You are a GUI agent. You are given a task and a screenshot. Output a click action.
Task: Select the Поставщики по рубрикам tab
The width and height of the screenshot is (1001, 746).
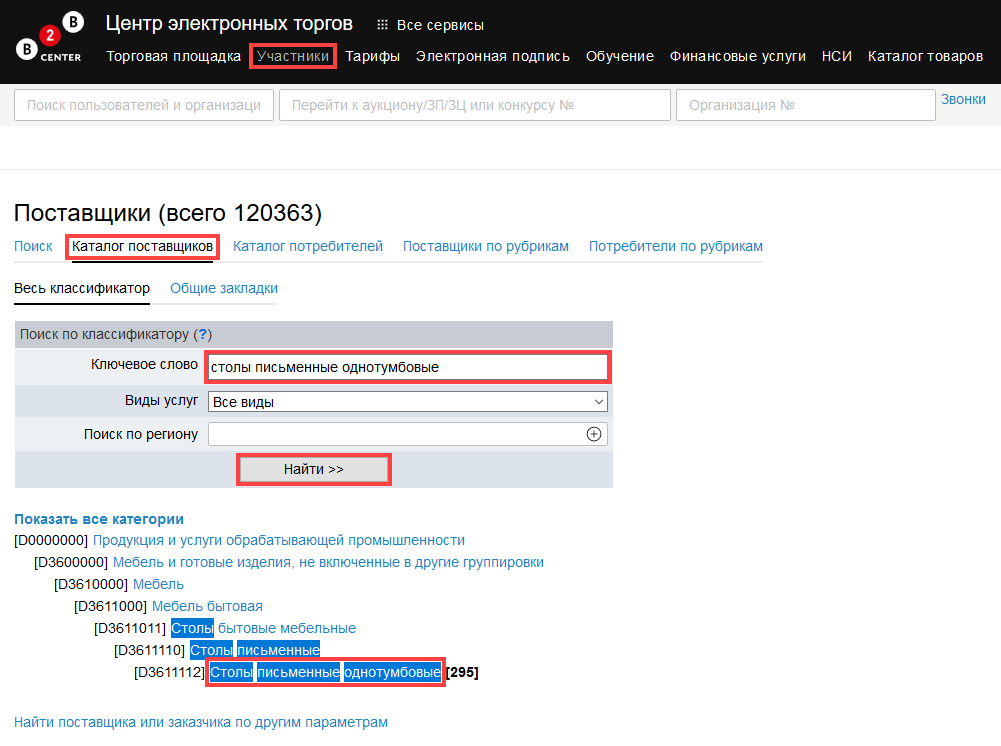485,246
